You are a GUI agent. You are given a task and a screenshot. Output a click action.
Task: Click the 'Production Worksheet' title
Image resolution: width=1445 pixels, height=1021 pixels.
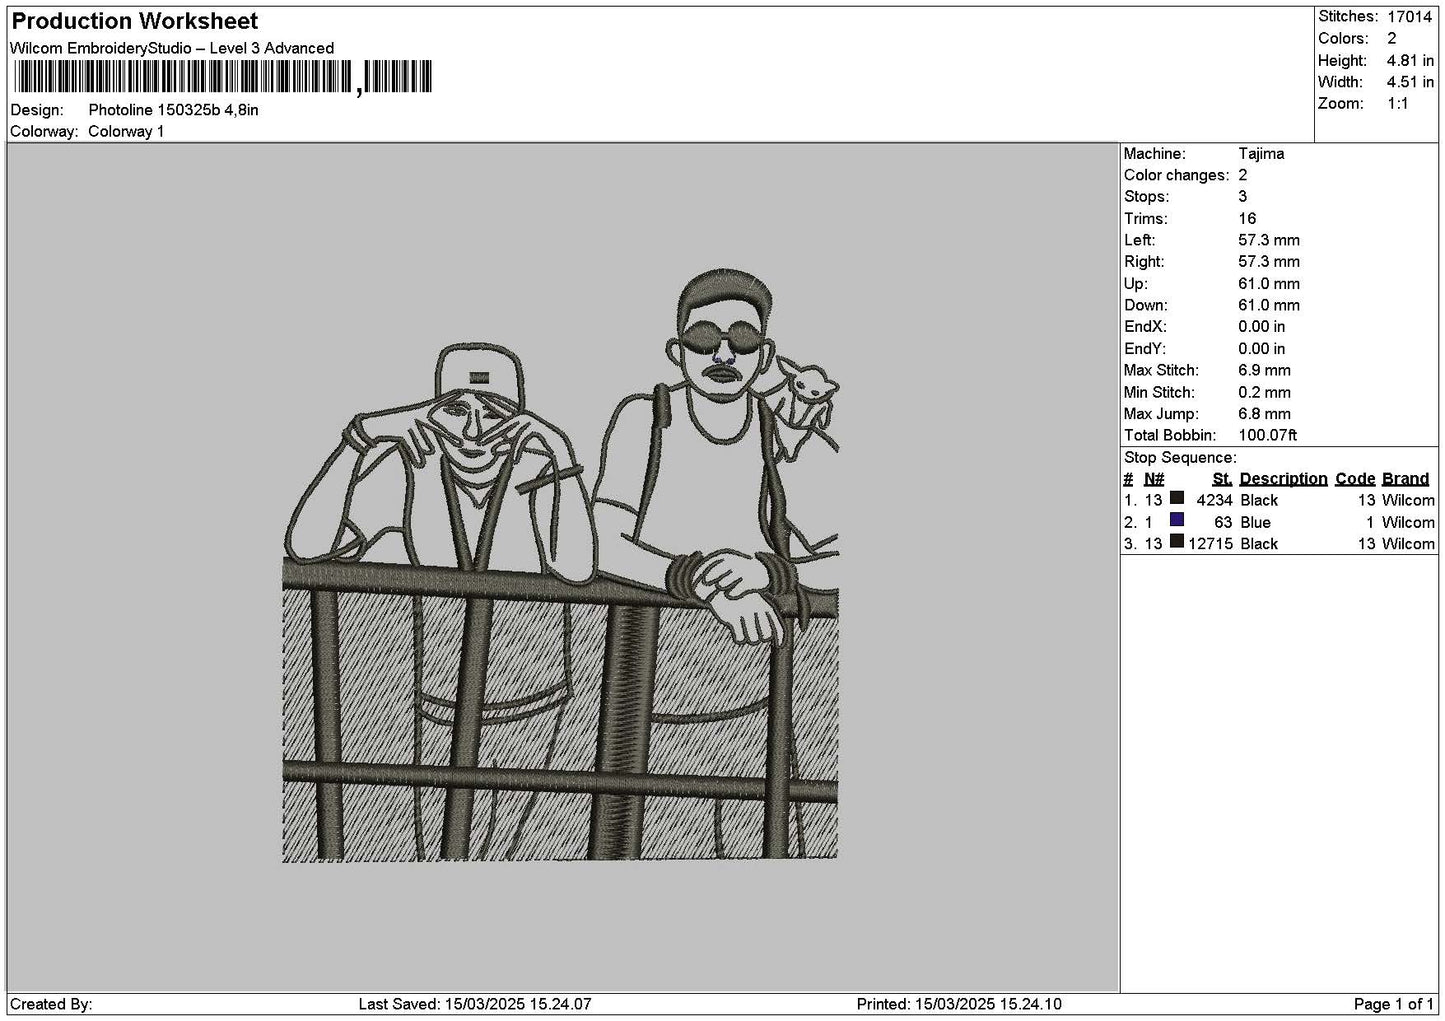click(x=134, y=21)
